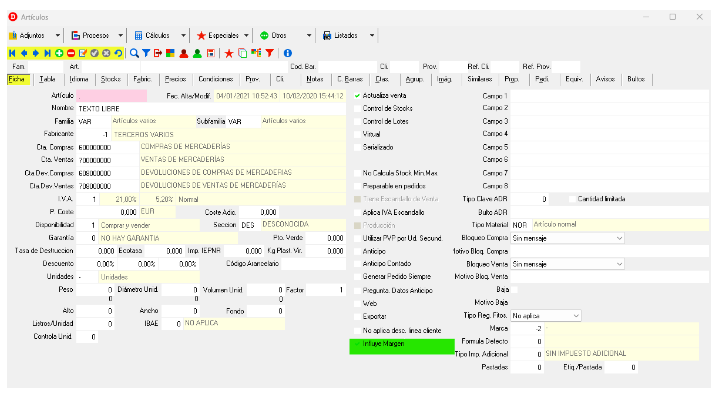The width and height of the screenshot is (714, 399).
Task: Delete the article with red minus icon
Action: pos(71,53)
